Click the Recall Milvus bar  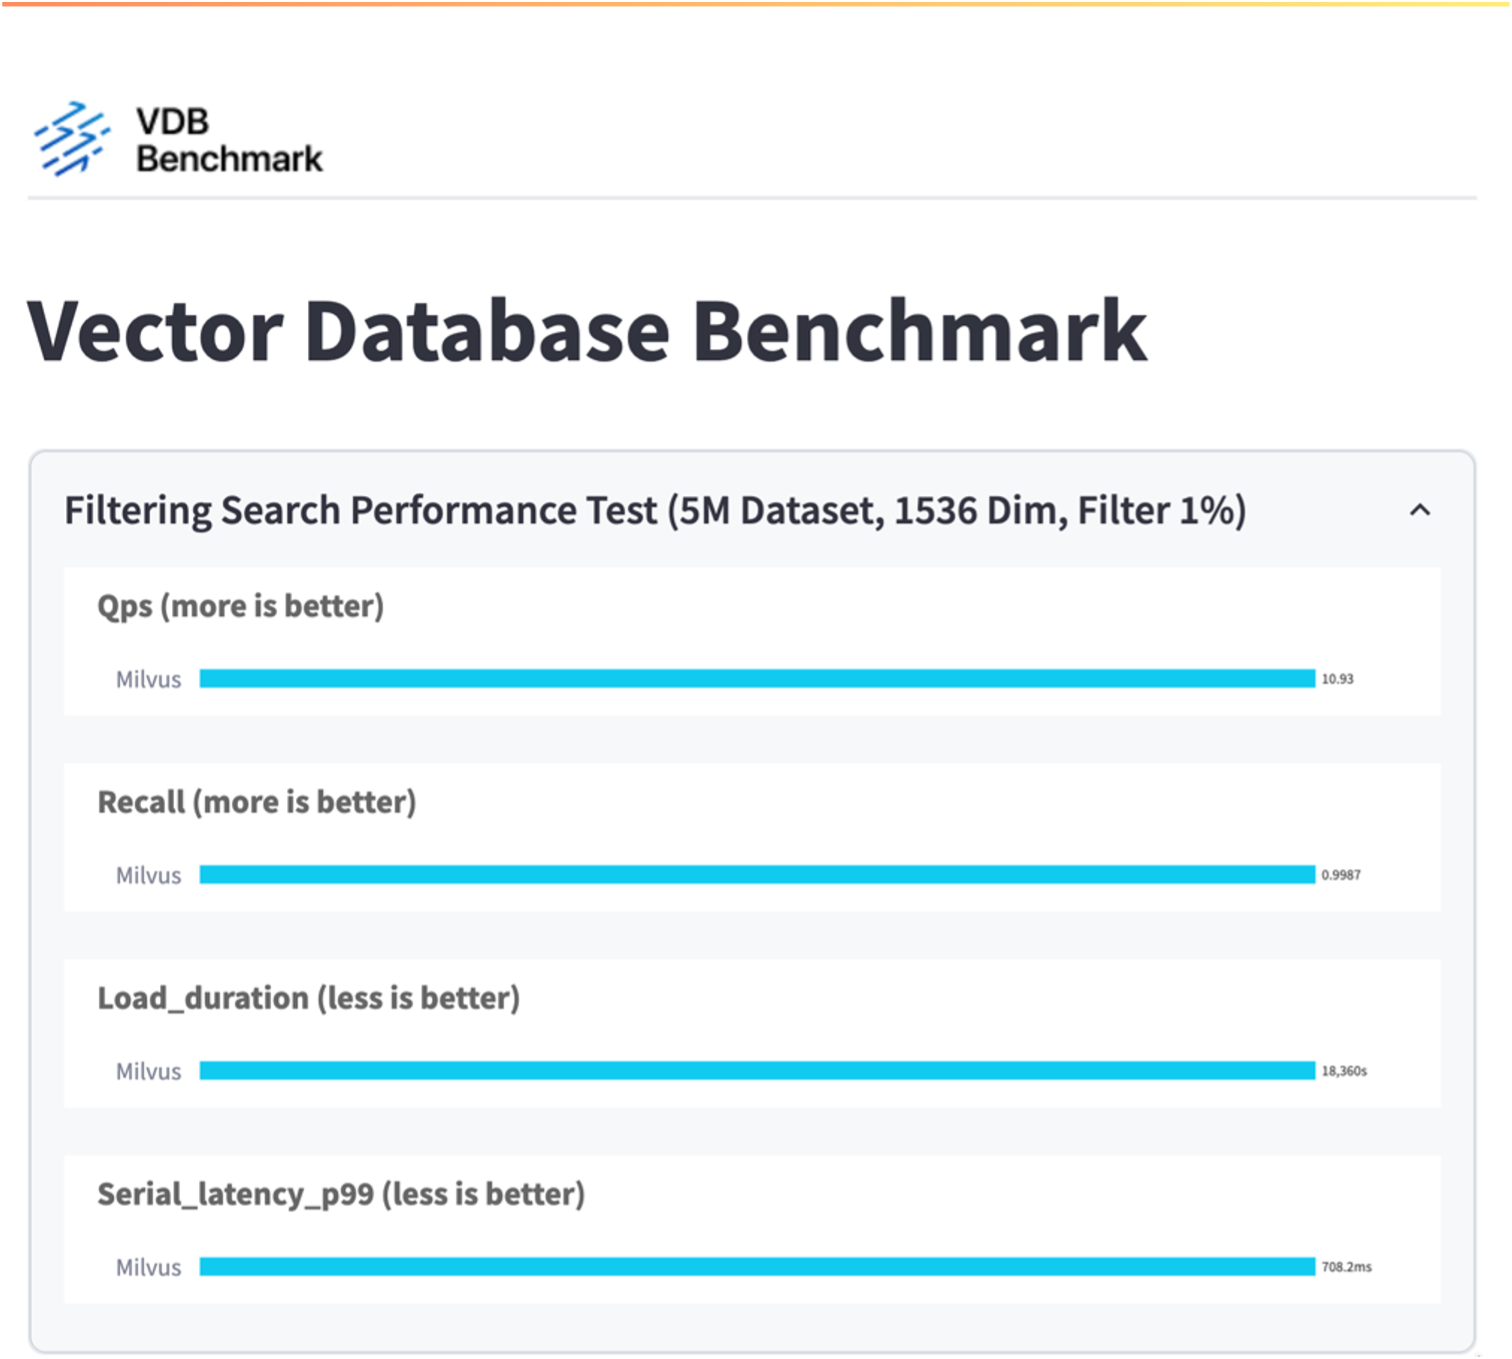tap(757, 875)
